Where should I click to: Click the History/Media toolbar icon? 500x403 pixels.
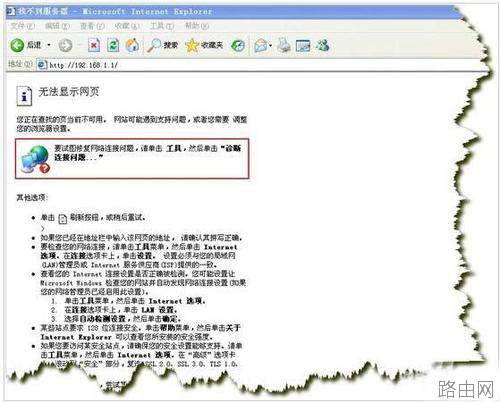point(238,46)
